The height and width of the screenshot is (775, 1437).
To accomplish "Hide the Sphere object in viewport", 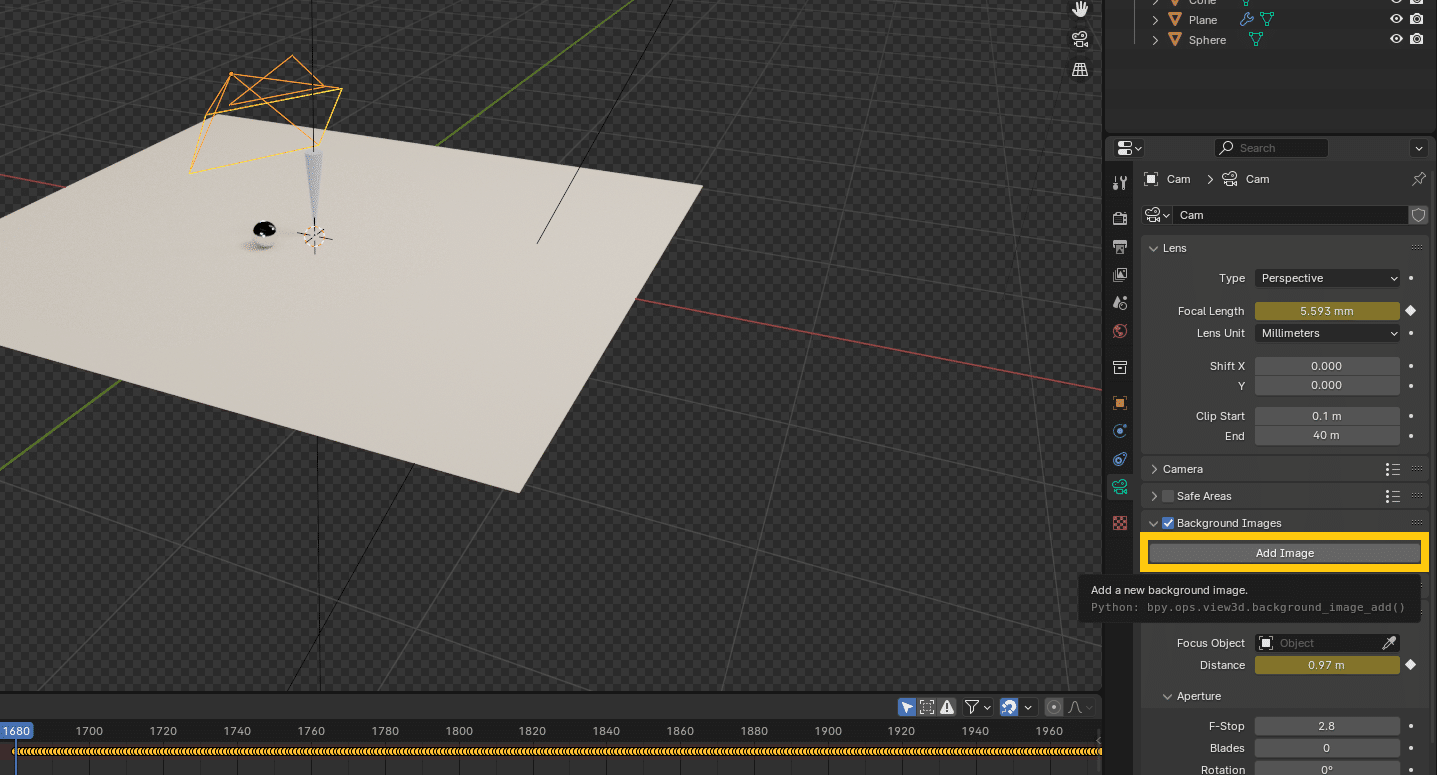I will click(x=1396, y=40).
